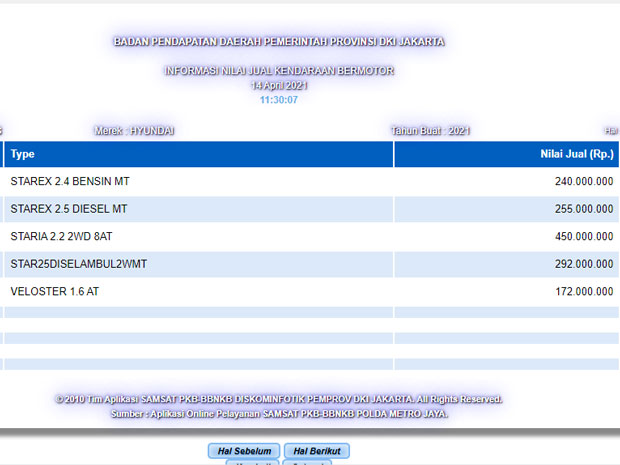Click the Nilai Jual (Rp.) column header
The image size is (620, 465).
575,154
